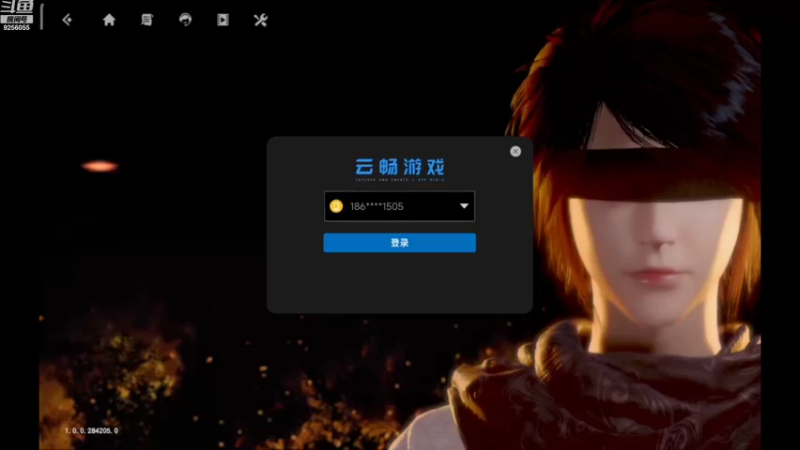Select the 186****1505 account field
Viewport: 800px width, 450px height.
[399, 206]
